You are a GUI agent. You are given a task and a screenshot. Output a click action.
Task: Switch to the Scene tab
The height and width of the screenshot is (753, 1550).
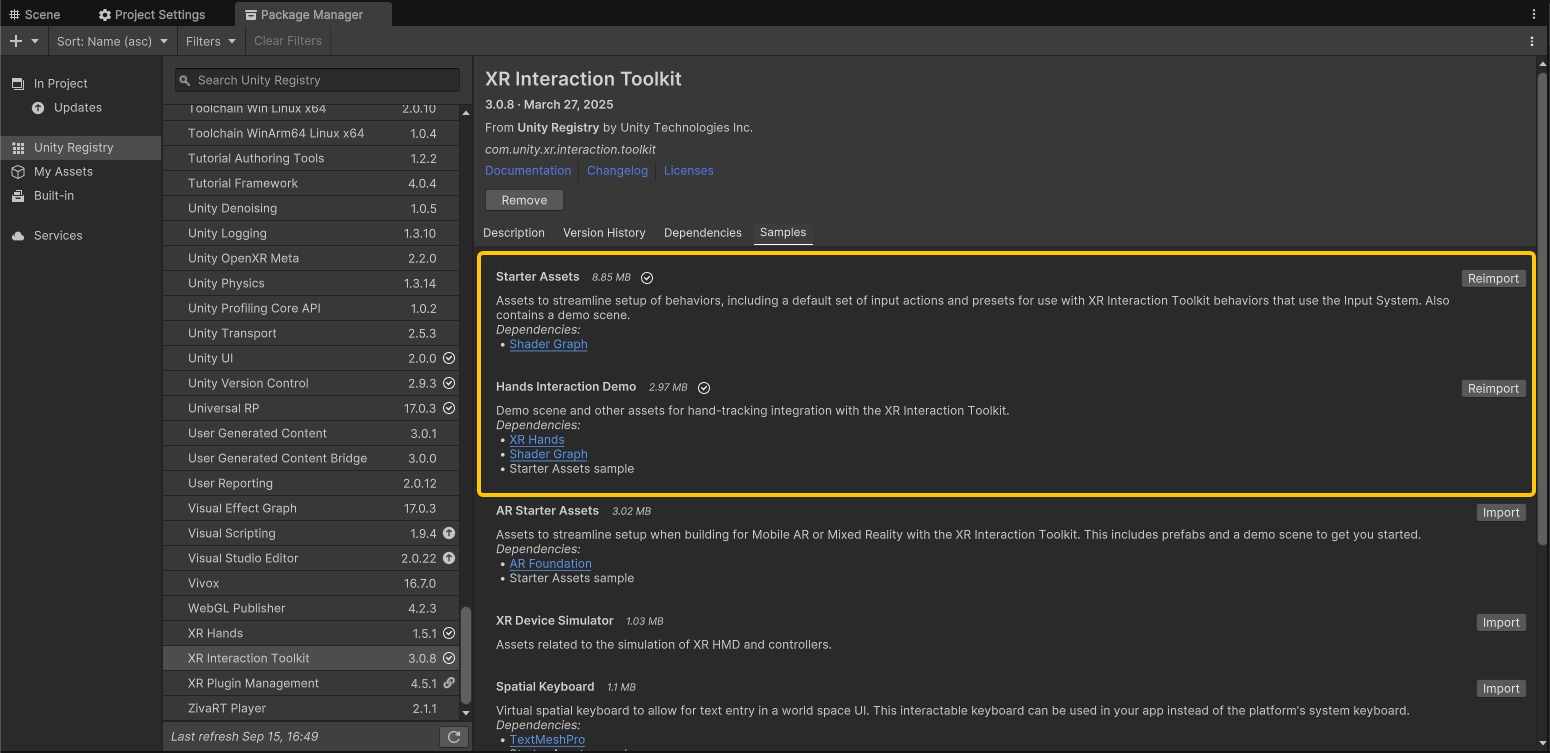point(35,14)
